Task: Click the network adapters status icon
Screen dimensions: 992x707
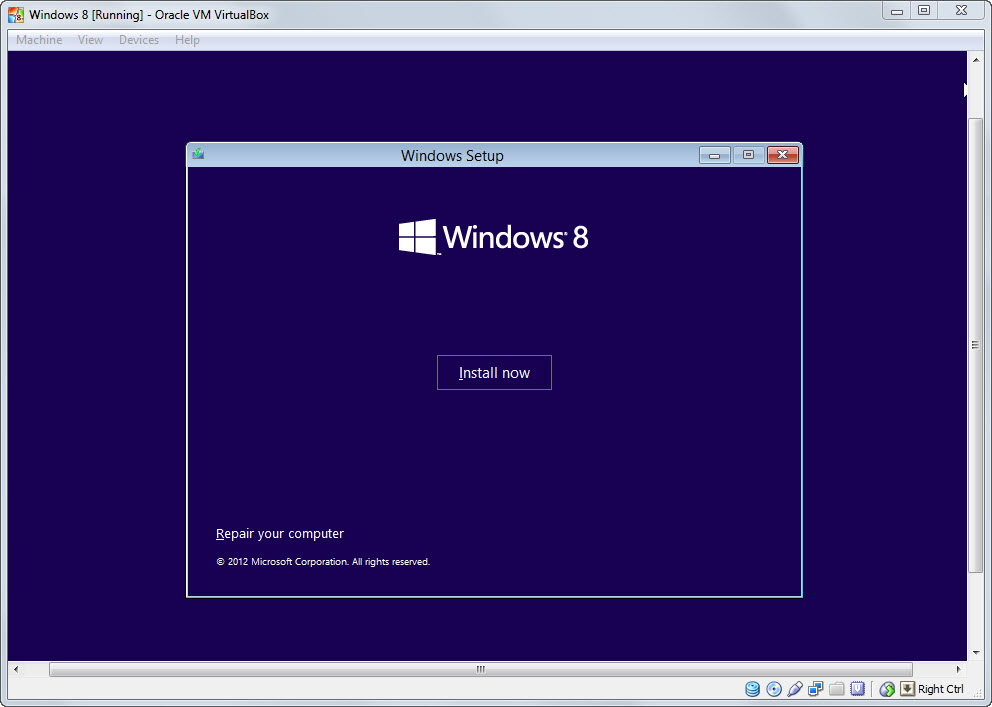Action: coord(815,689)
